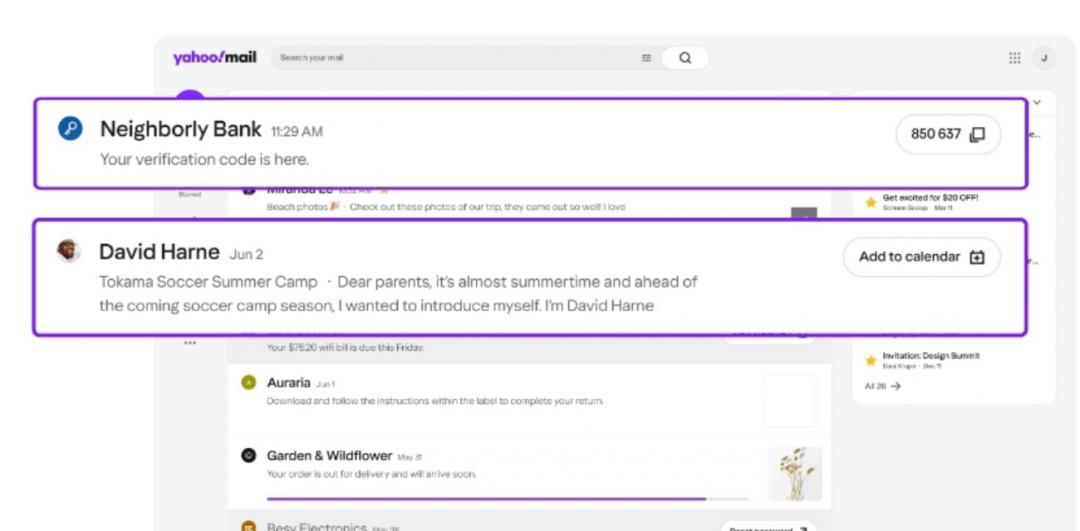Open Get excited for $20 OFF item
Screen dimensions: 1080x531
(x=929, y=198)
